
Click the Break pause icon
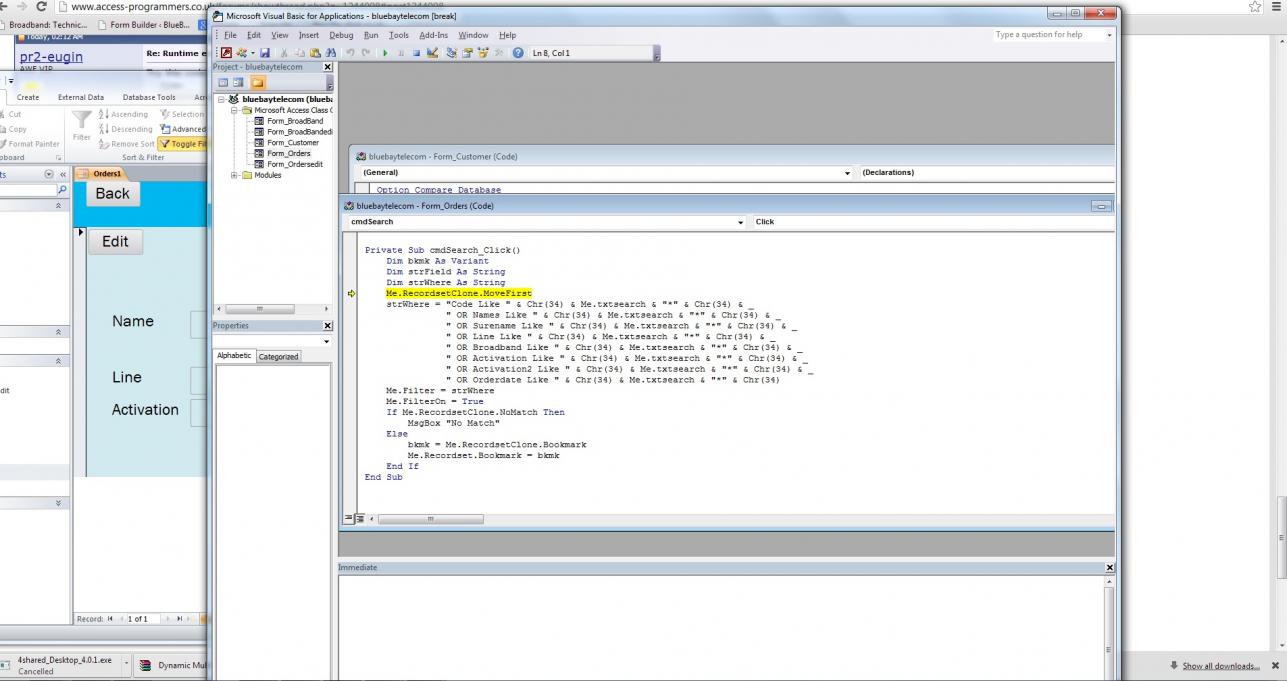[401, 53]
